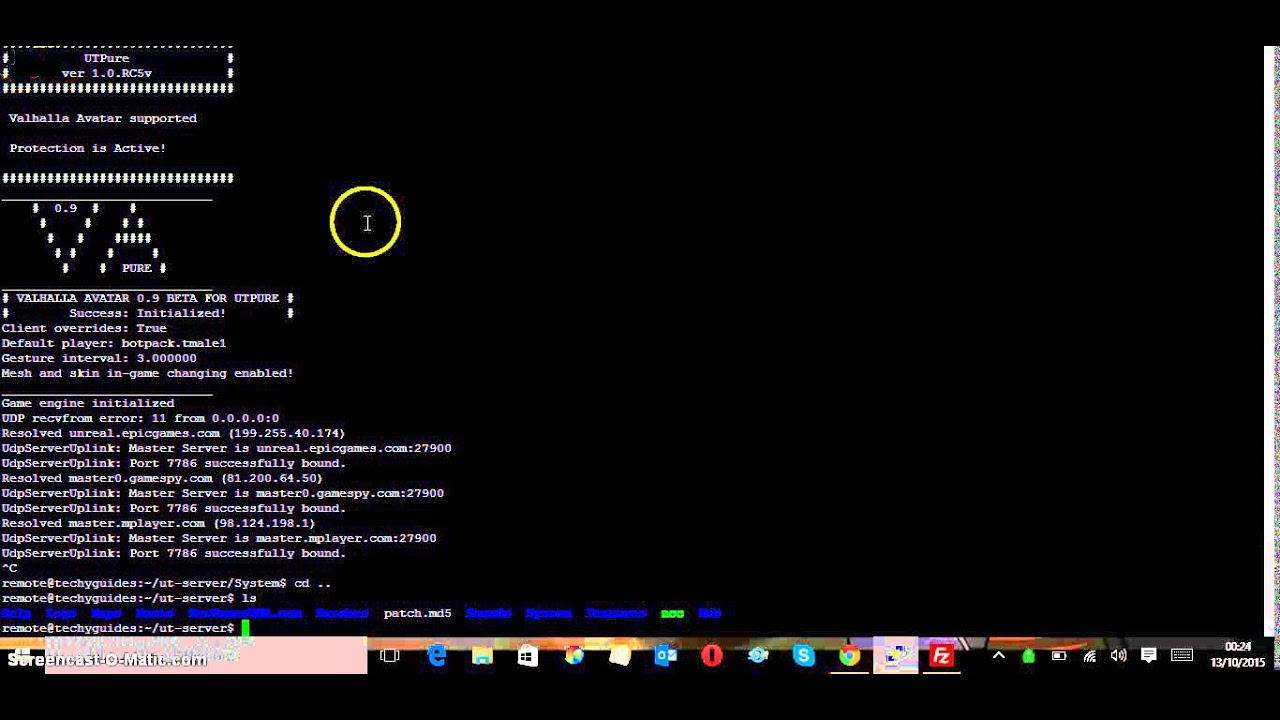Open the Windows Store taskbar icon
1280x720 pixels.
[x=527, y=656]
